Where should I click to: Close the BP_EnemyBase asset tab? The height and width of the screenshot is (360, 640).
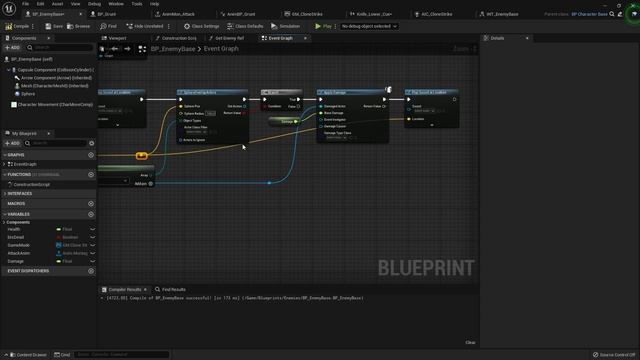click(80, 14)
